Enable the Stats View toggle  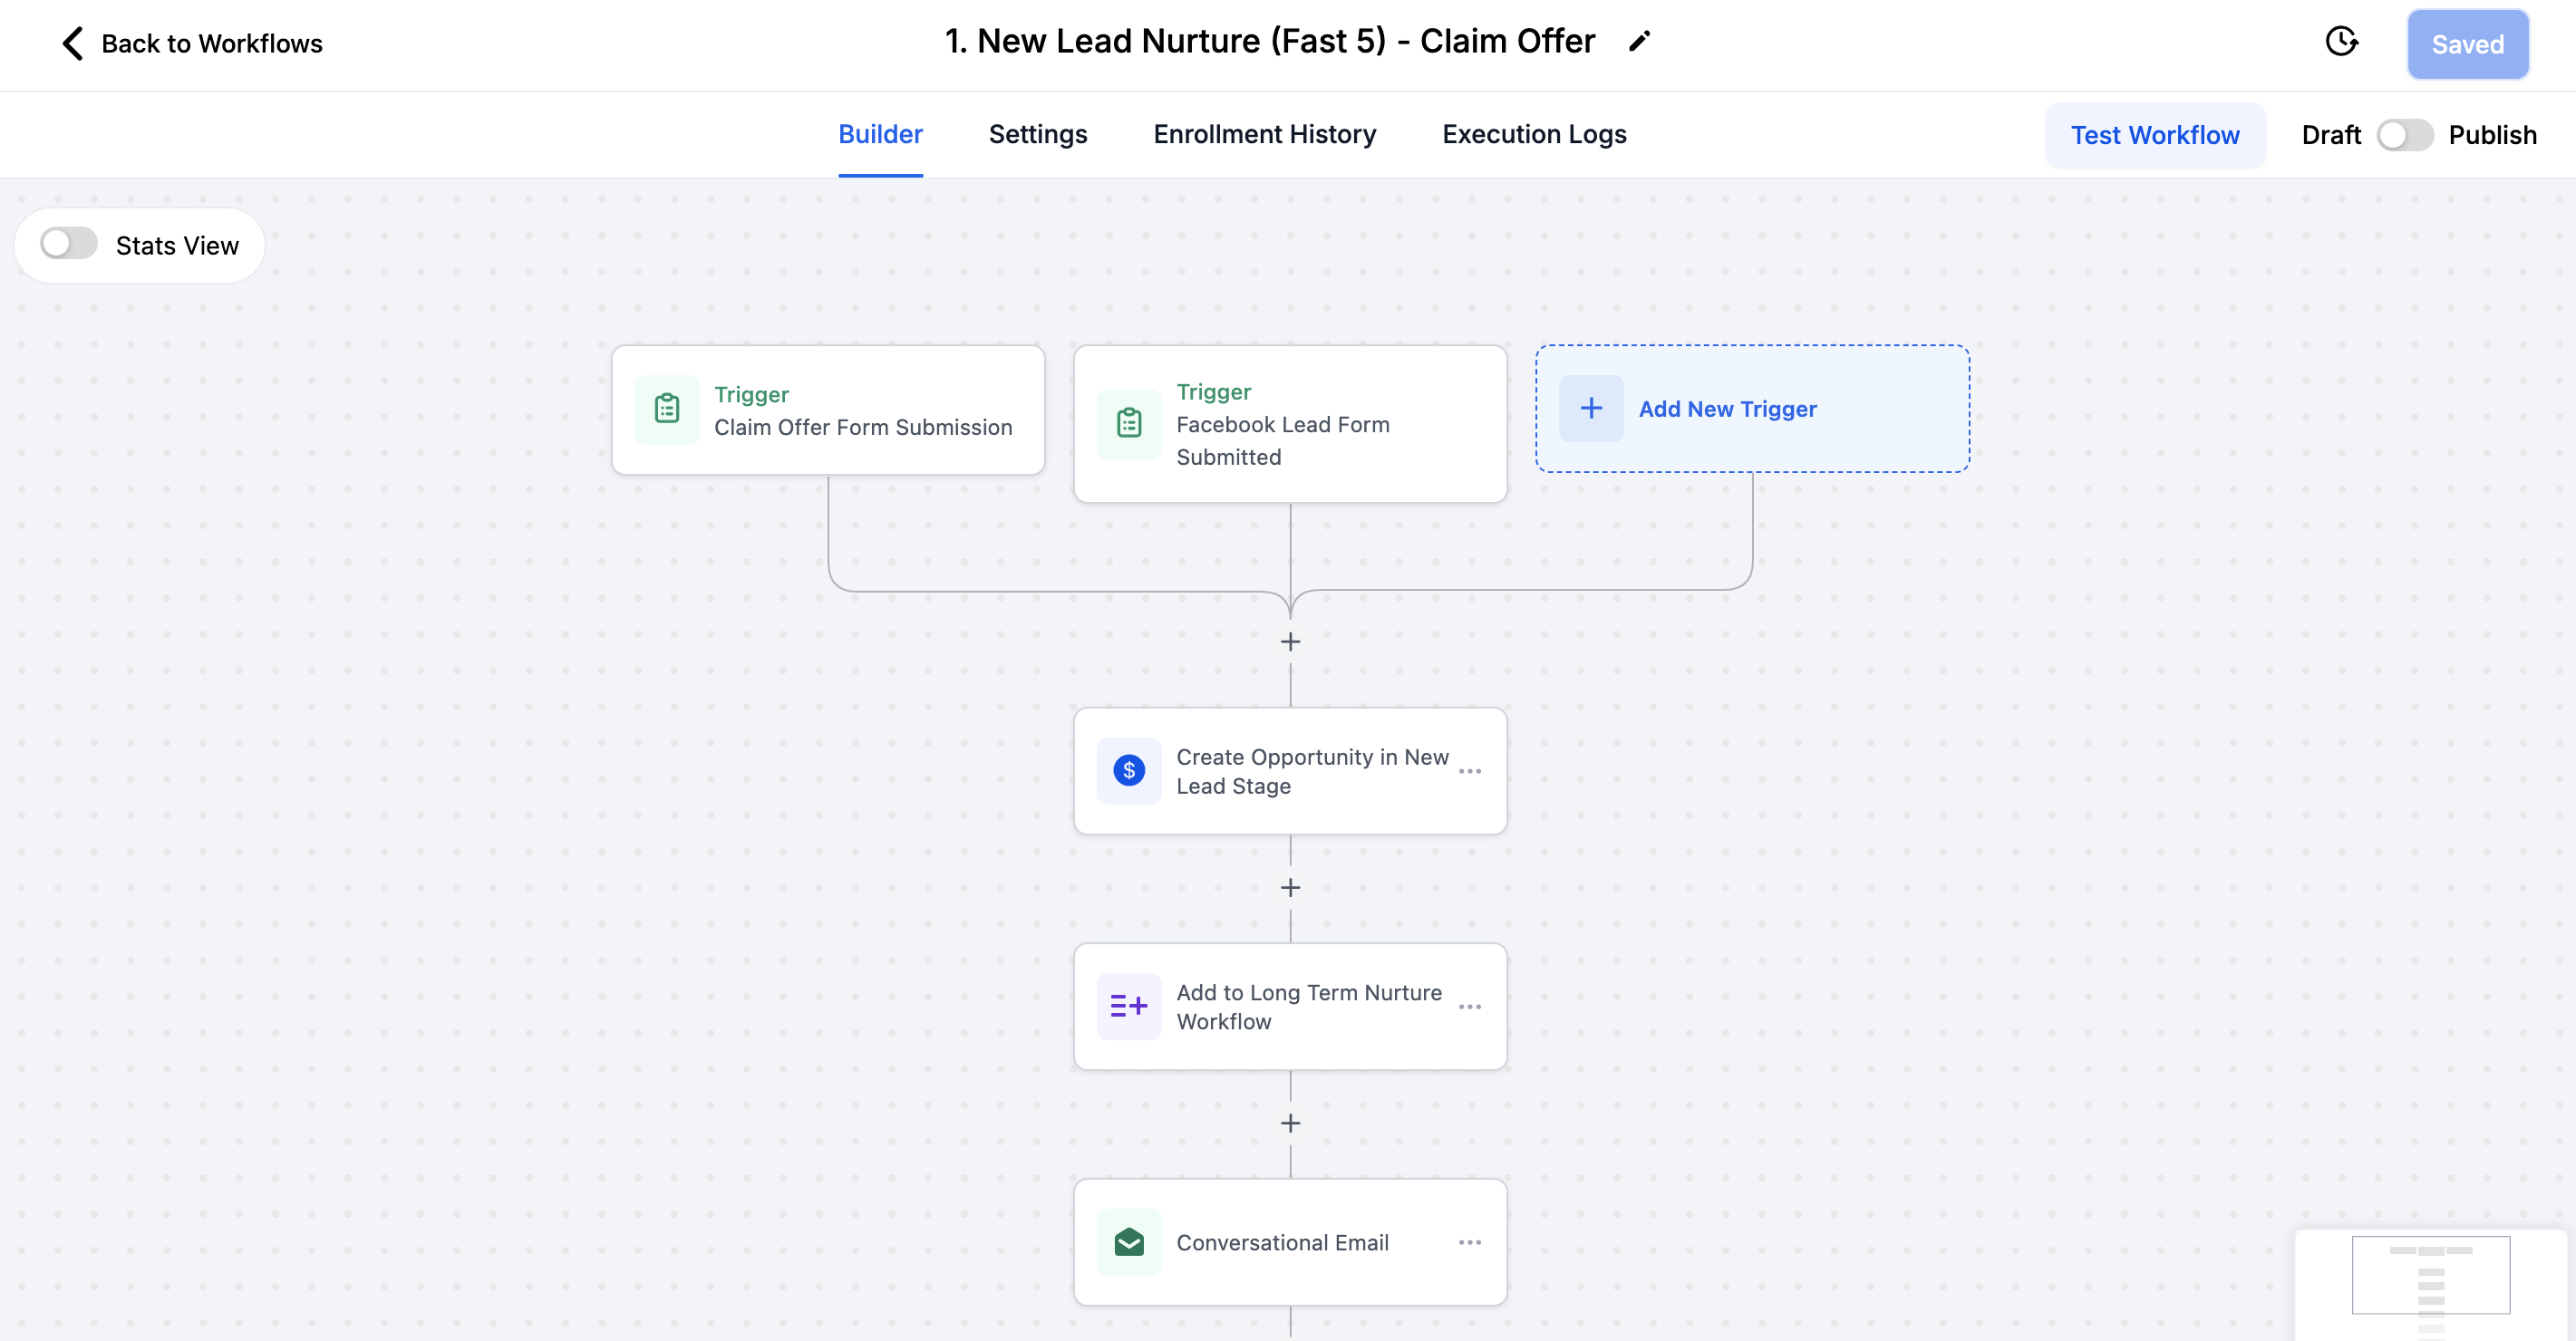68,244
